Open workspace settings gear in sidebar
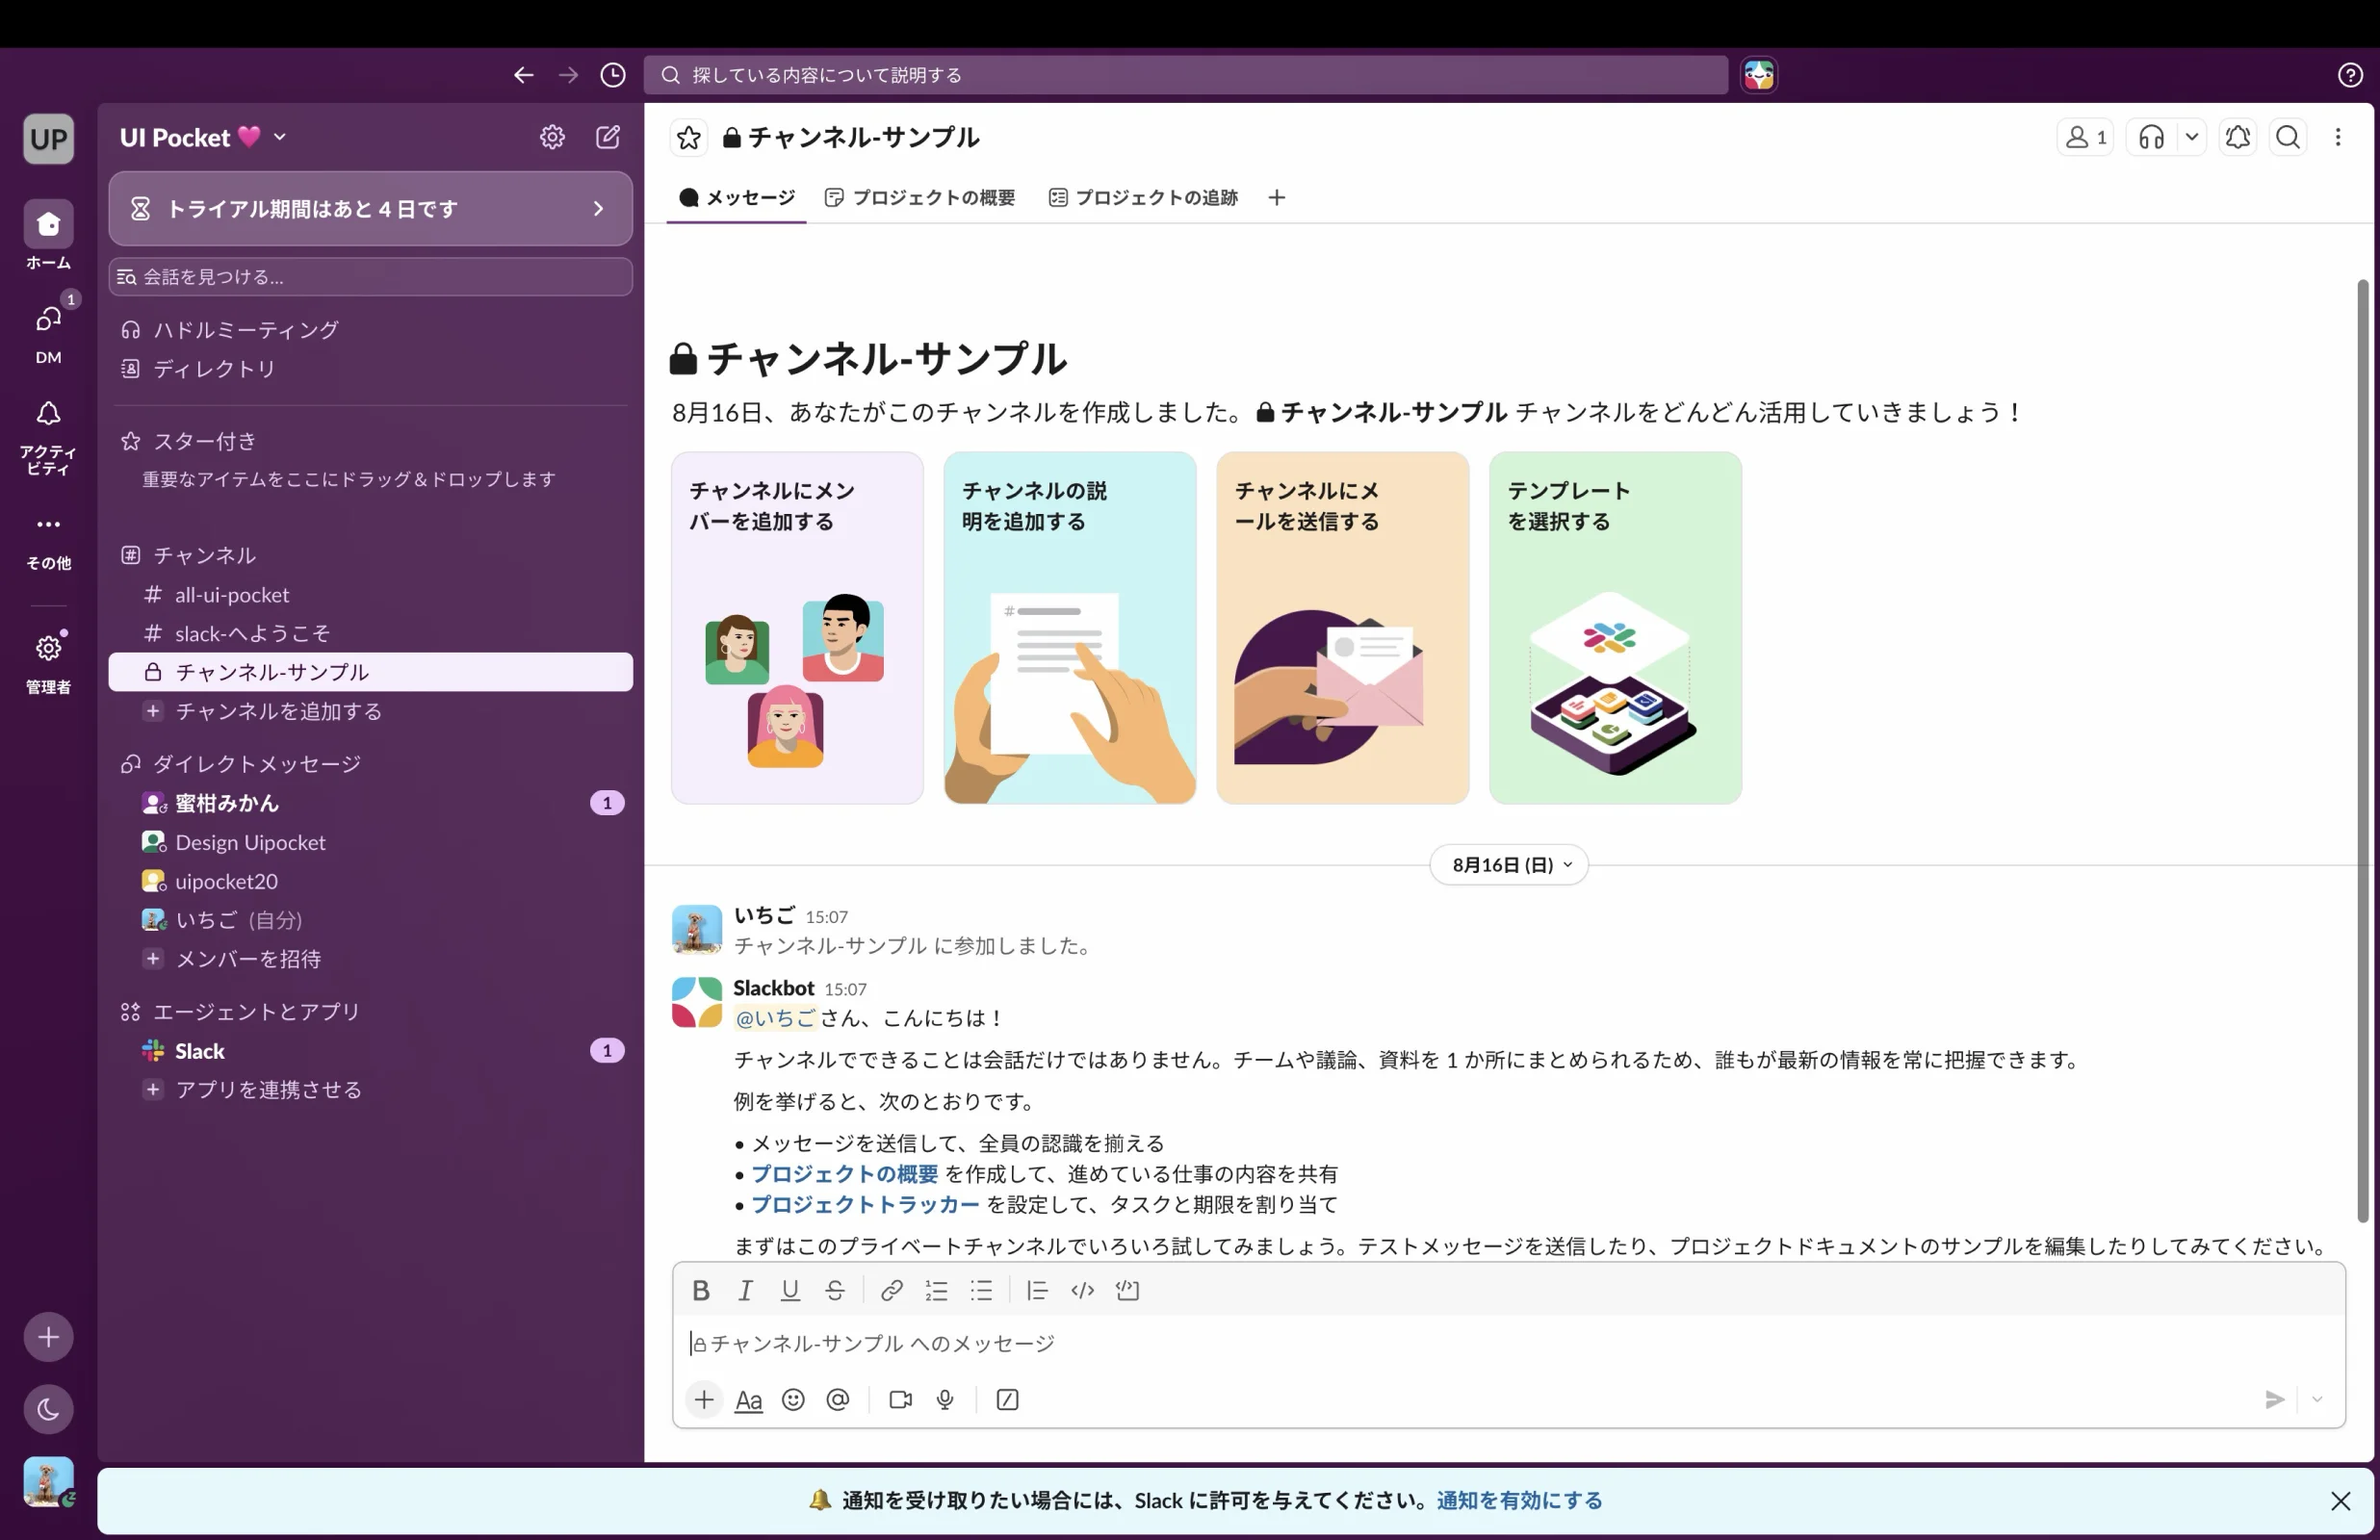 click(x=552, y=137)
